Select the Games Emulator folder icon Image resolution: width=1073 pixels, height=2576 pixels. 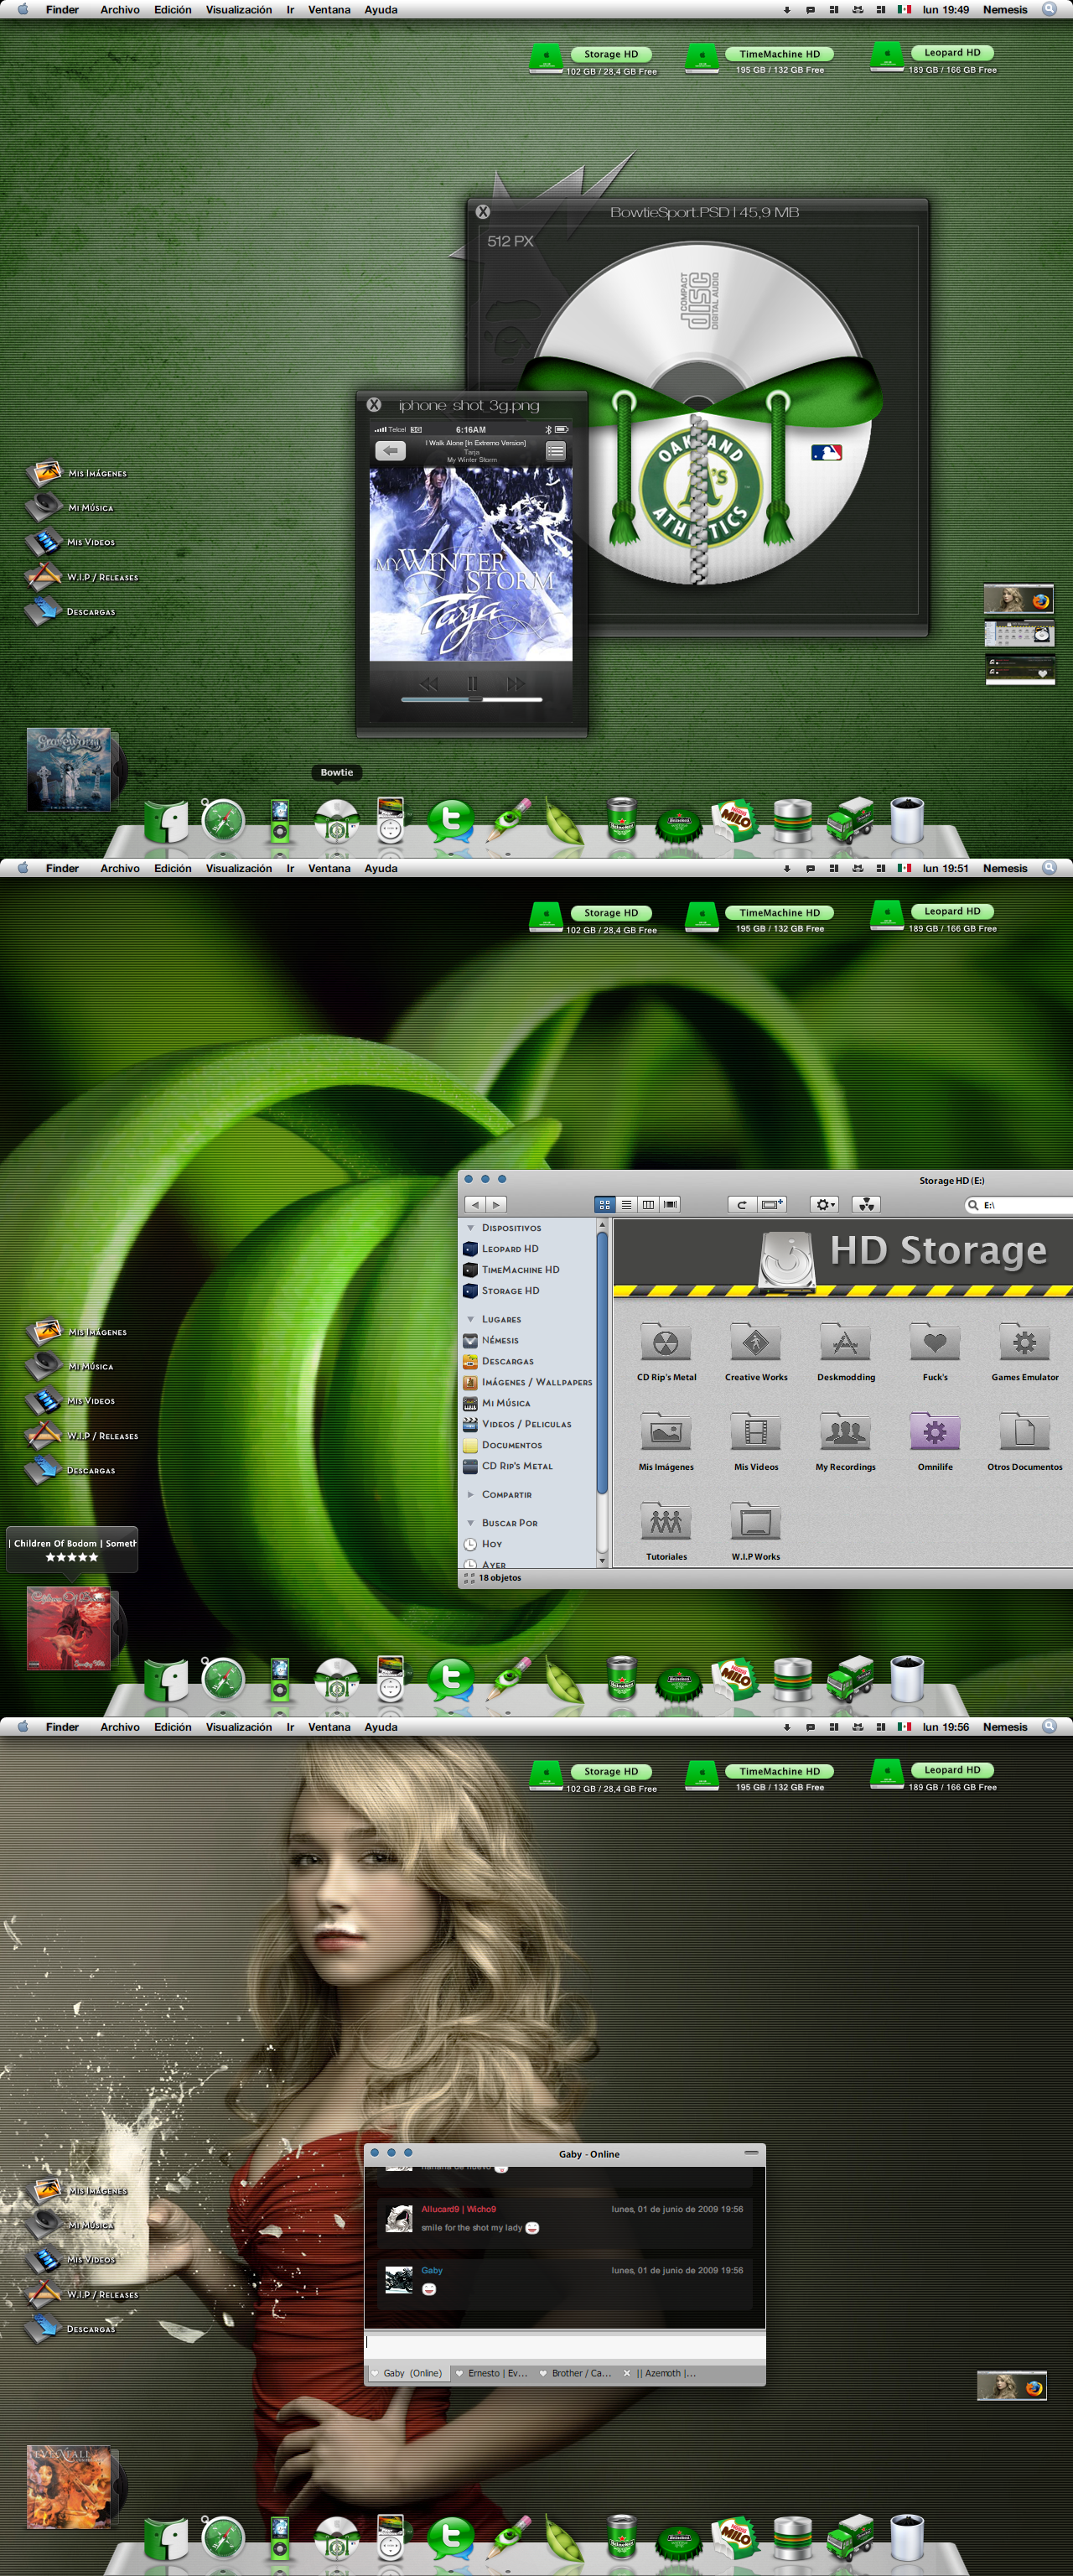(1024, 1342)
